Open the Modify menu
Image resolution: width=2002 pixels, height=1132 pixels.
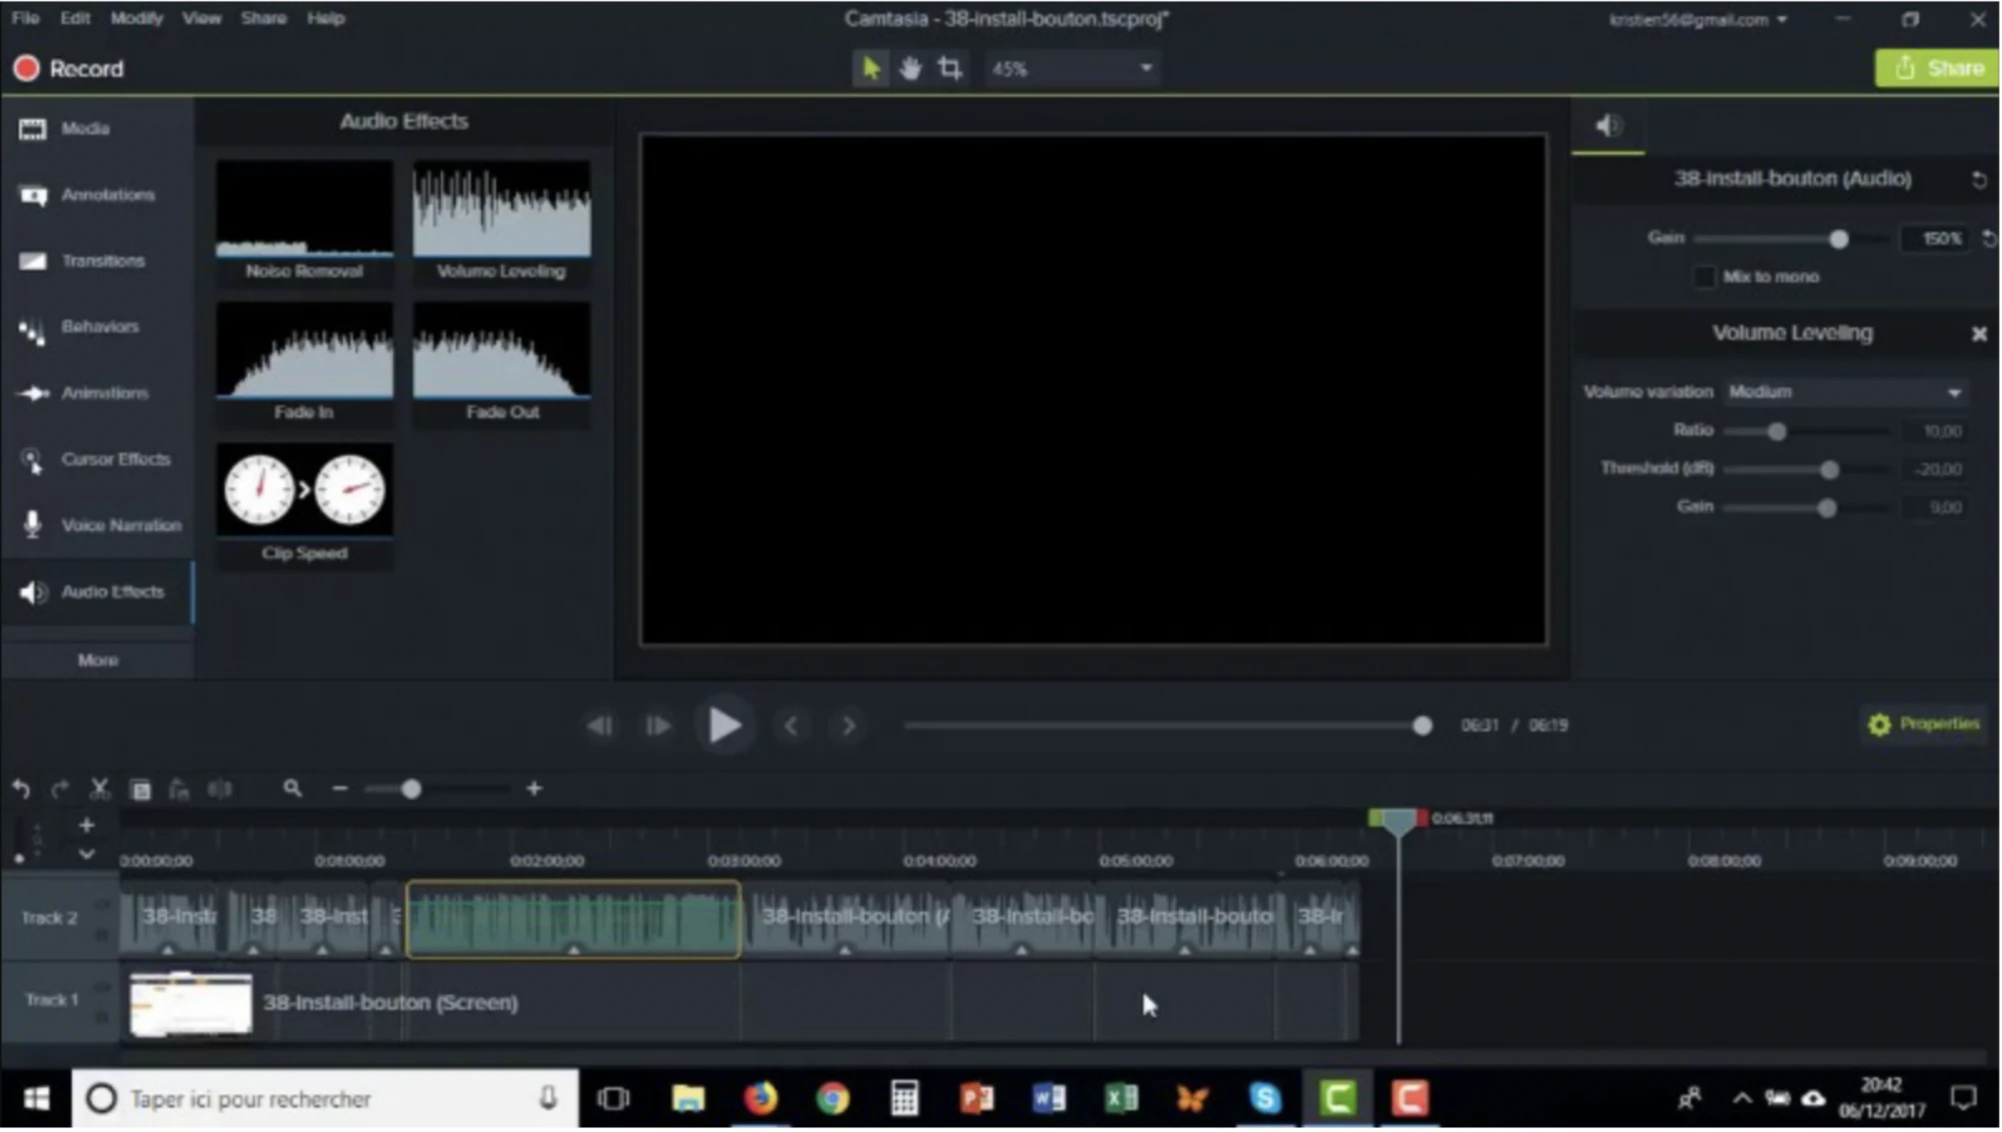(x=136, y=18)
